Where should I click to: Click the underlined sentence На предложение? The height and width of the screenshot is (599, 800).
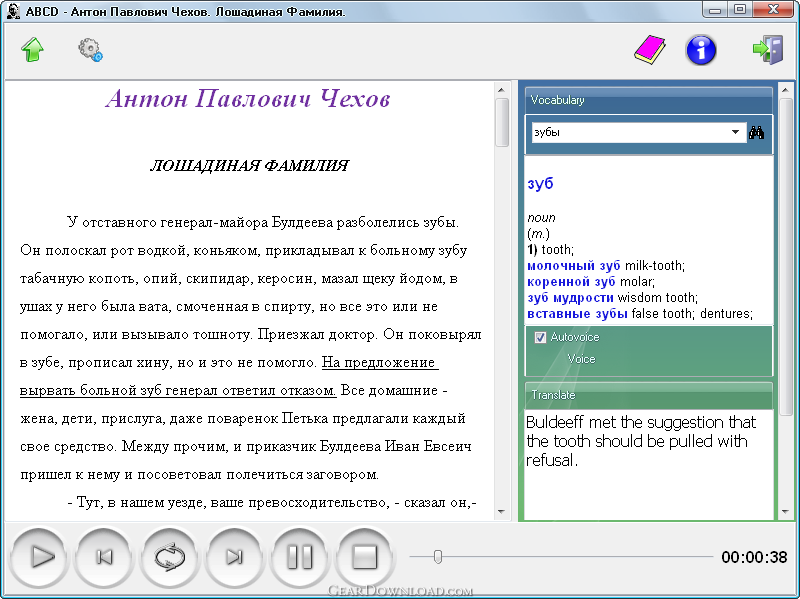pos(380,362)
